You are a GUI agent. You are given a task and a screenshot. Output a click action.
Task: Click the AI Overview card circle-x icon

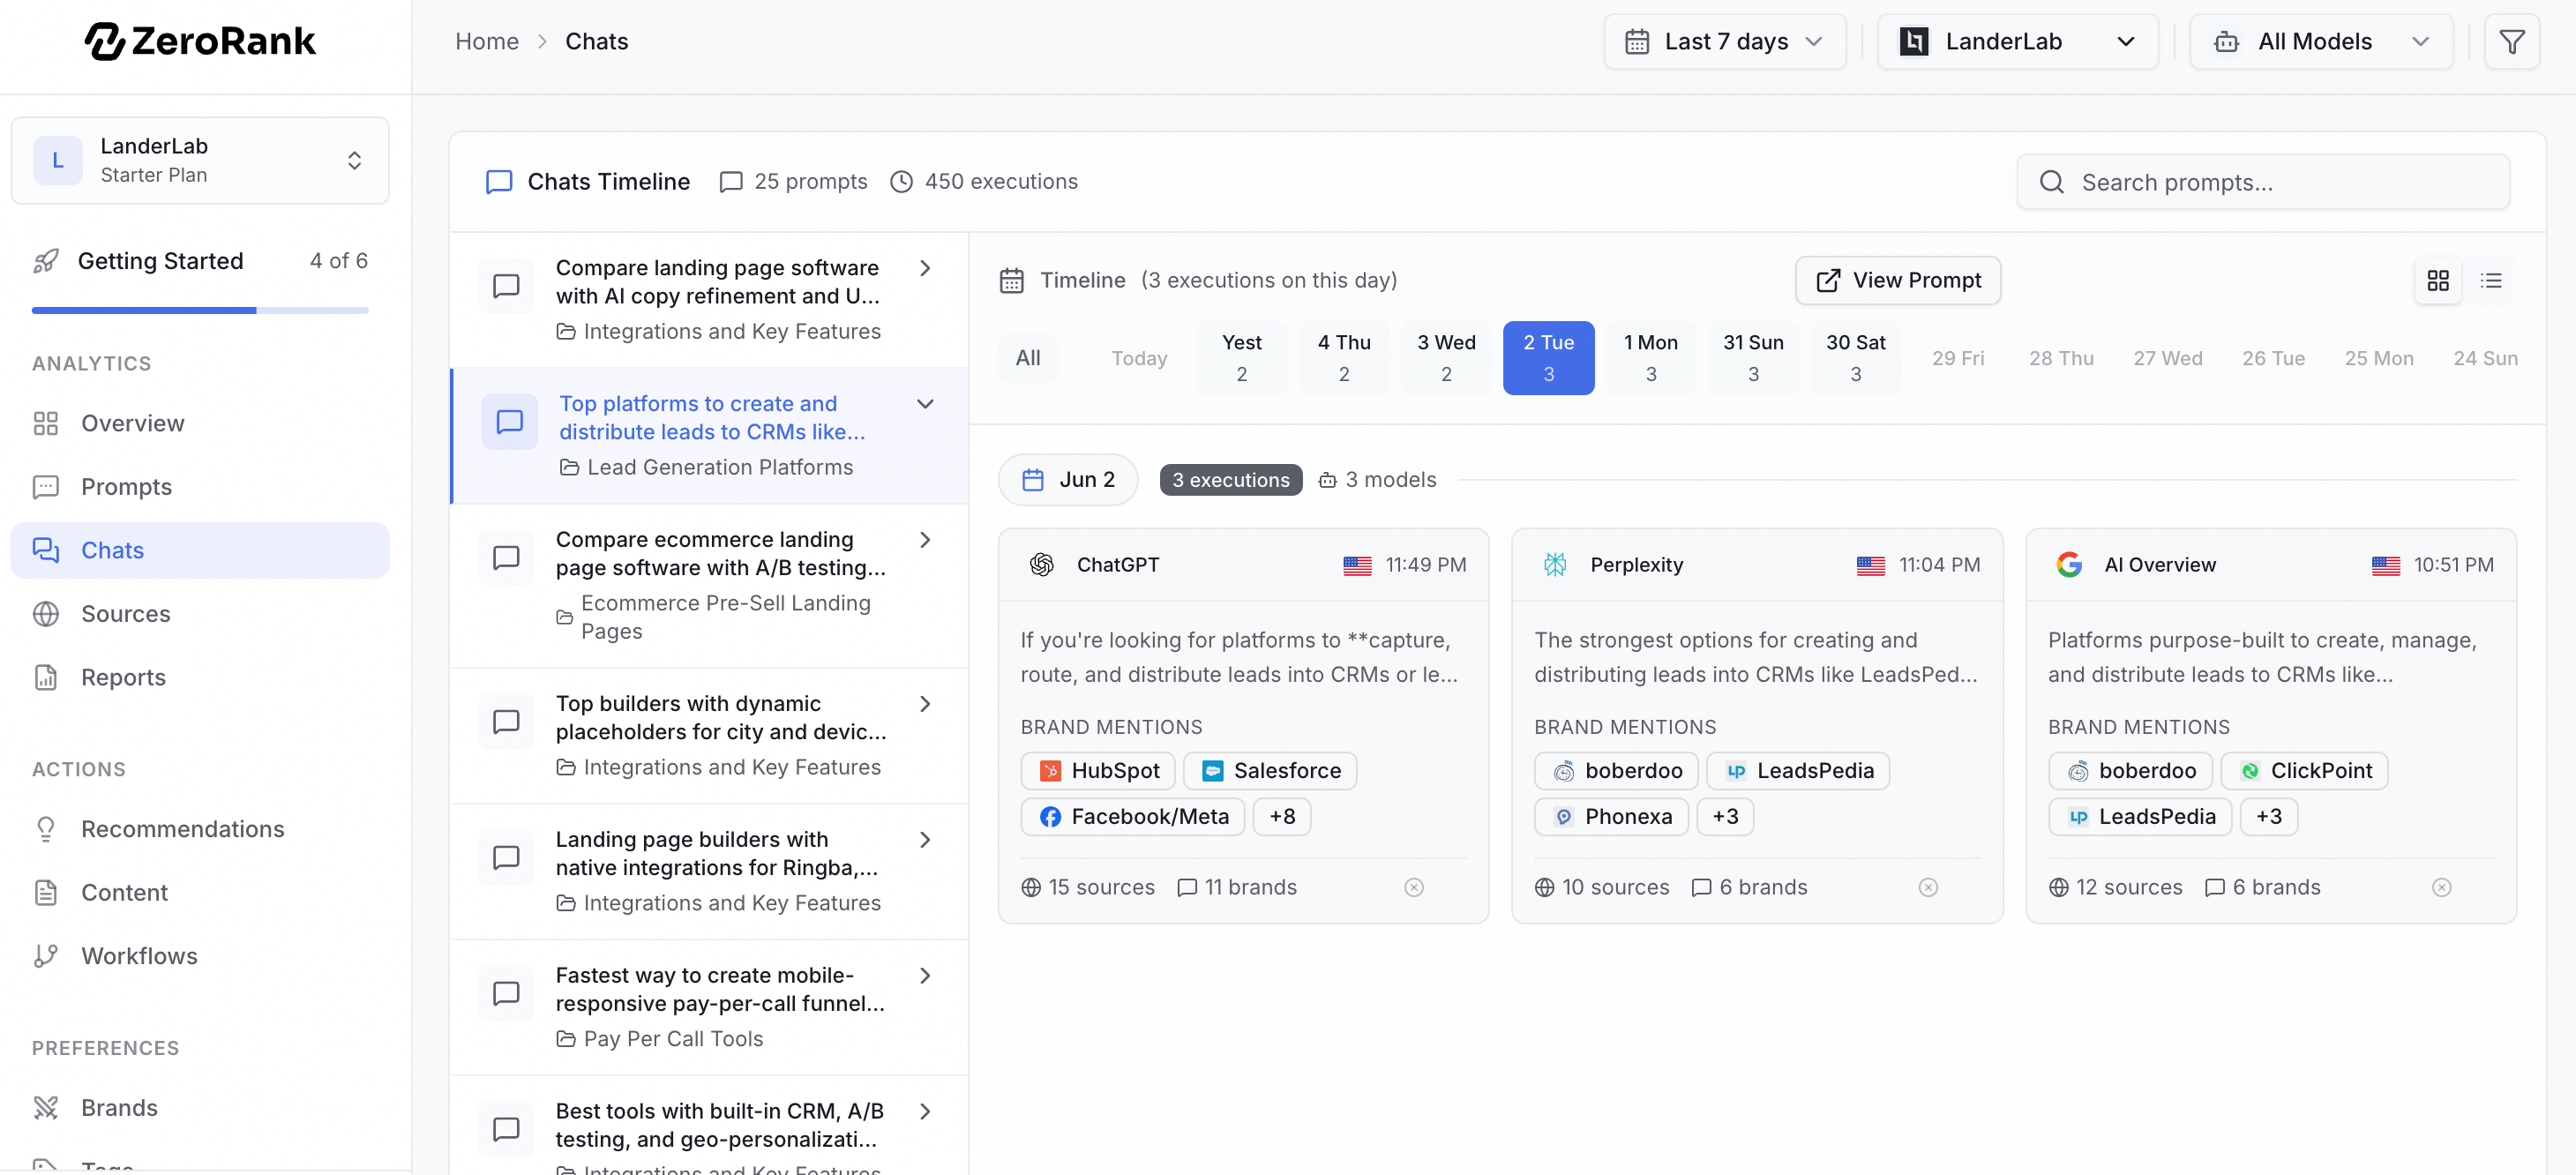click(2441, 887)
